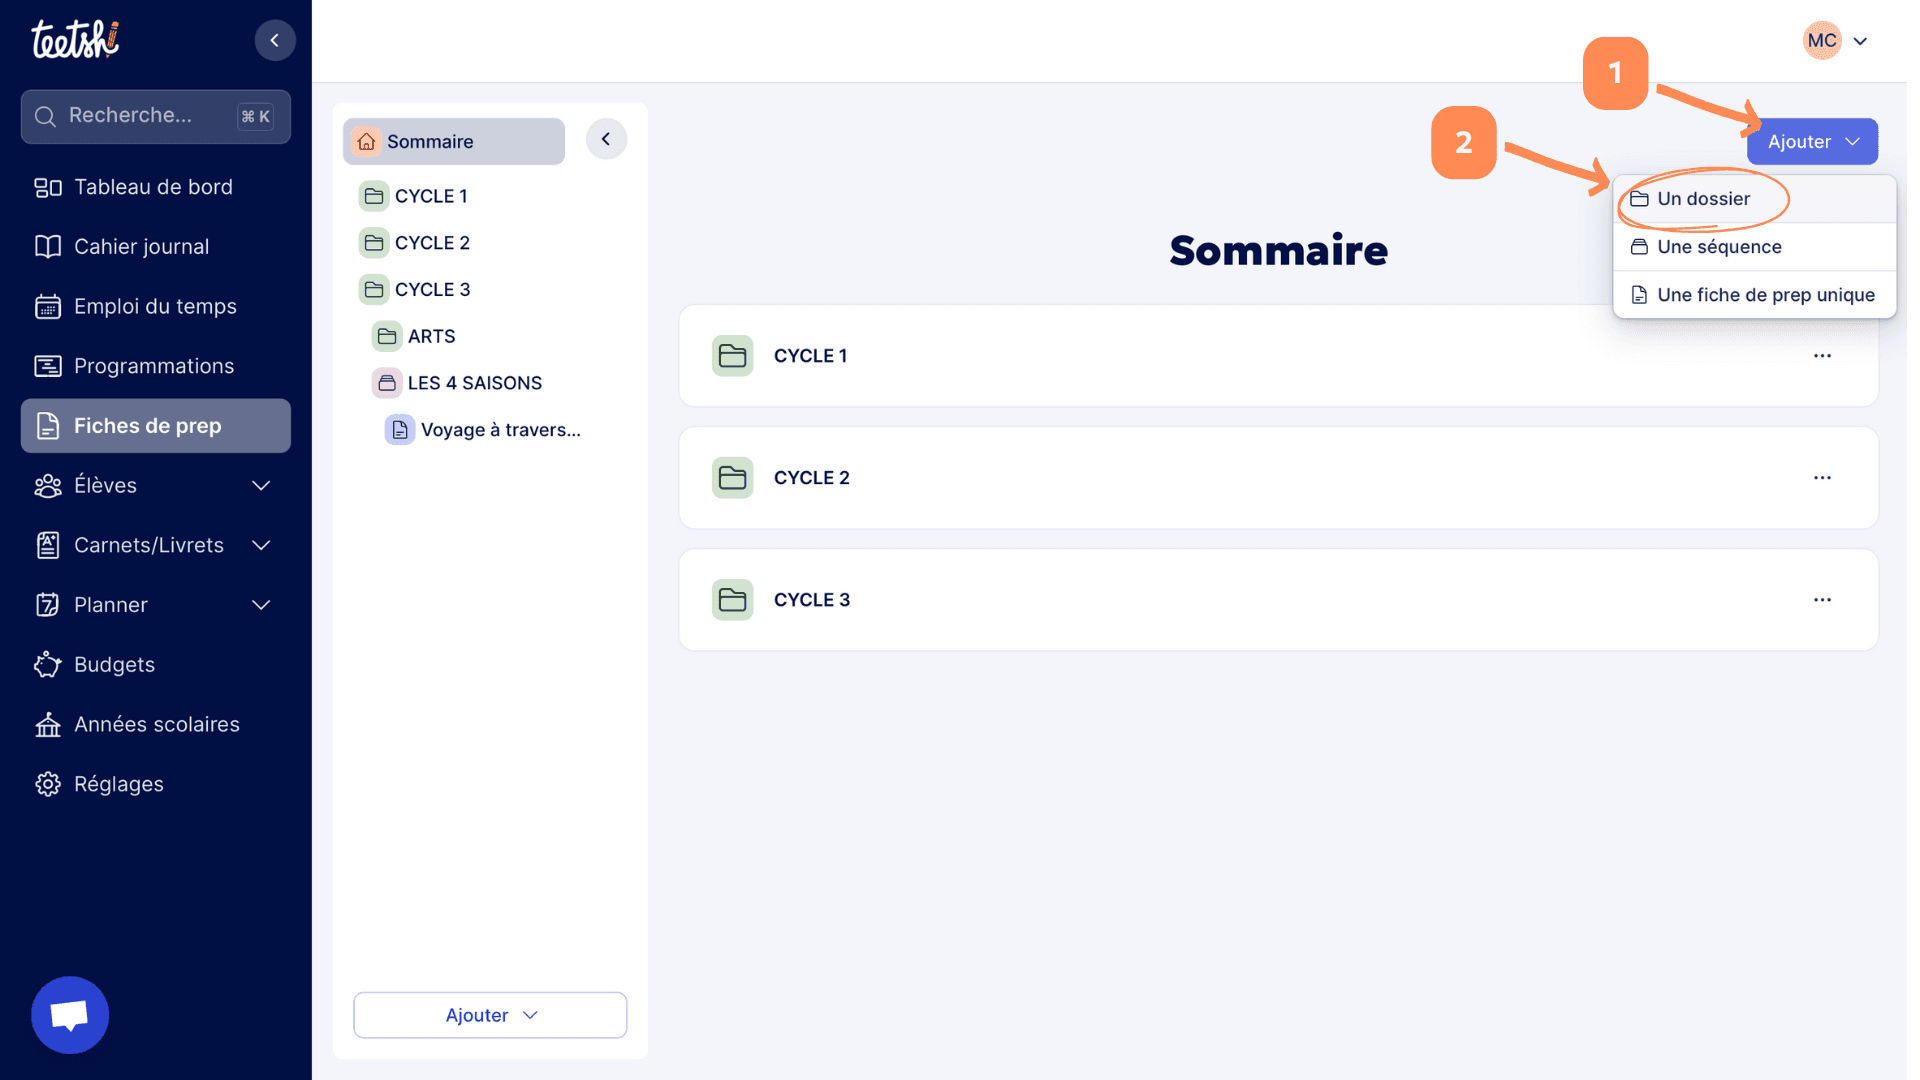
Task: Select Une fiche de prep unique
Action: (1764, 295)
